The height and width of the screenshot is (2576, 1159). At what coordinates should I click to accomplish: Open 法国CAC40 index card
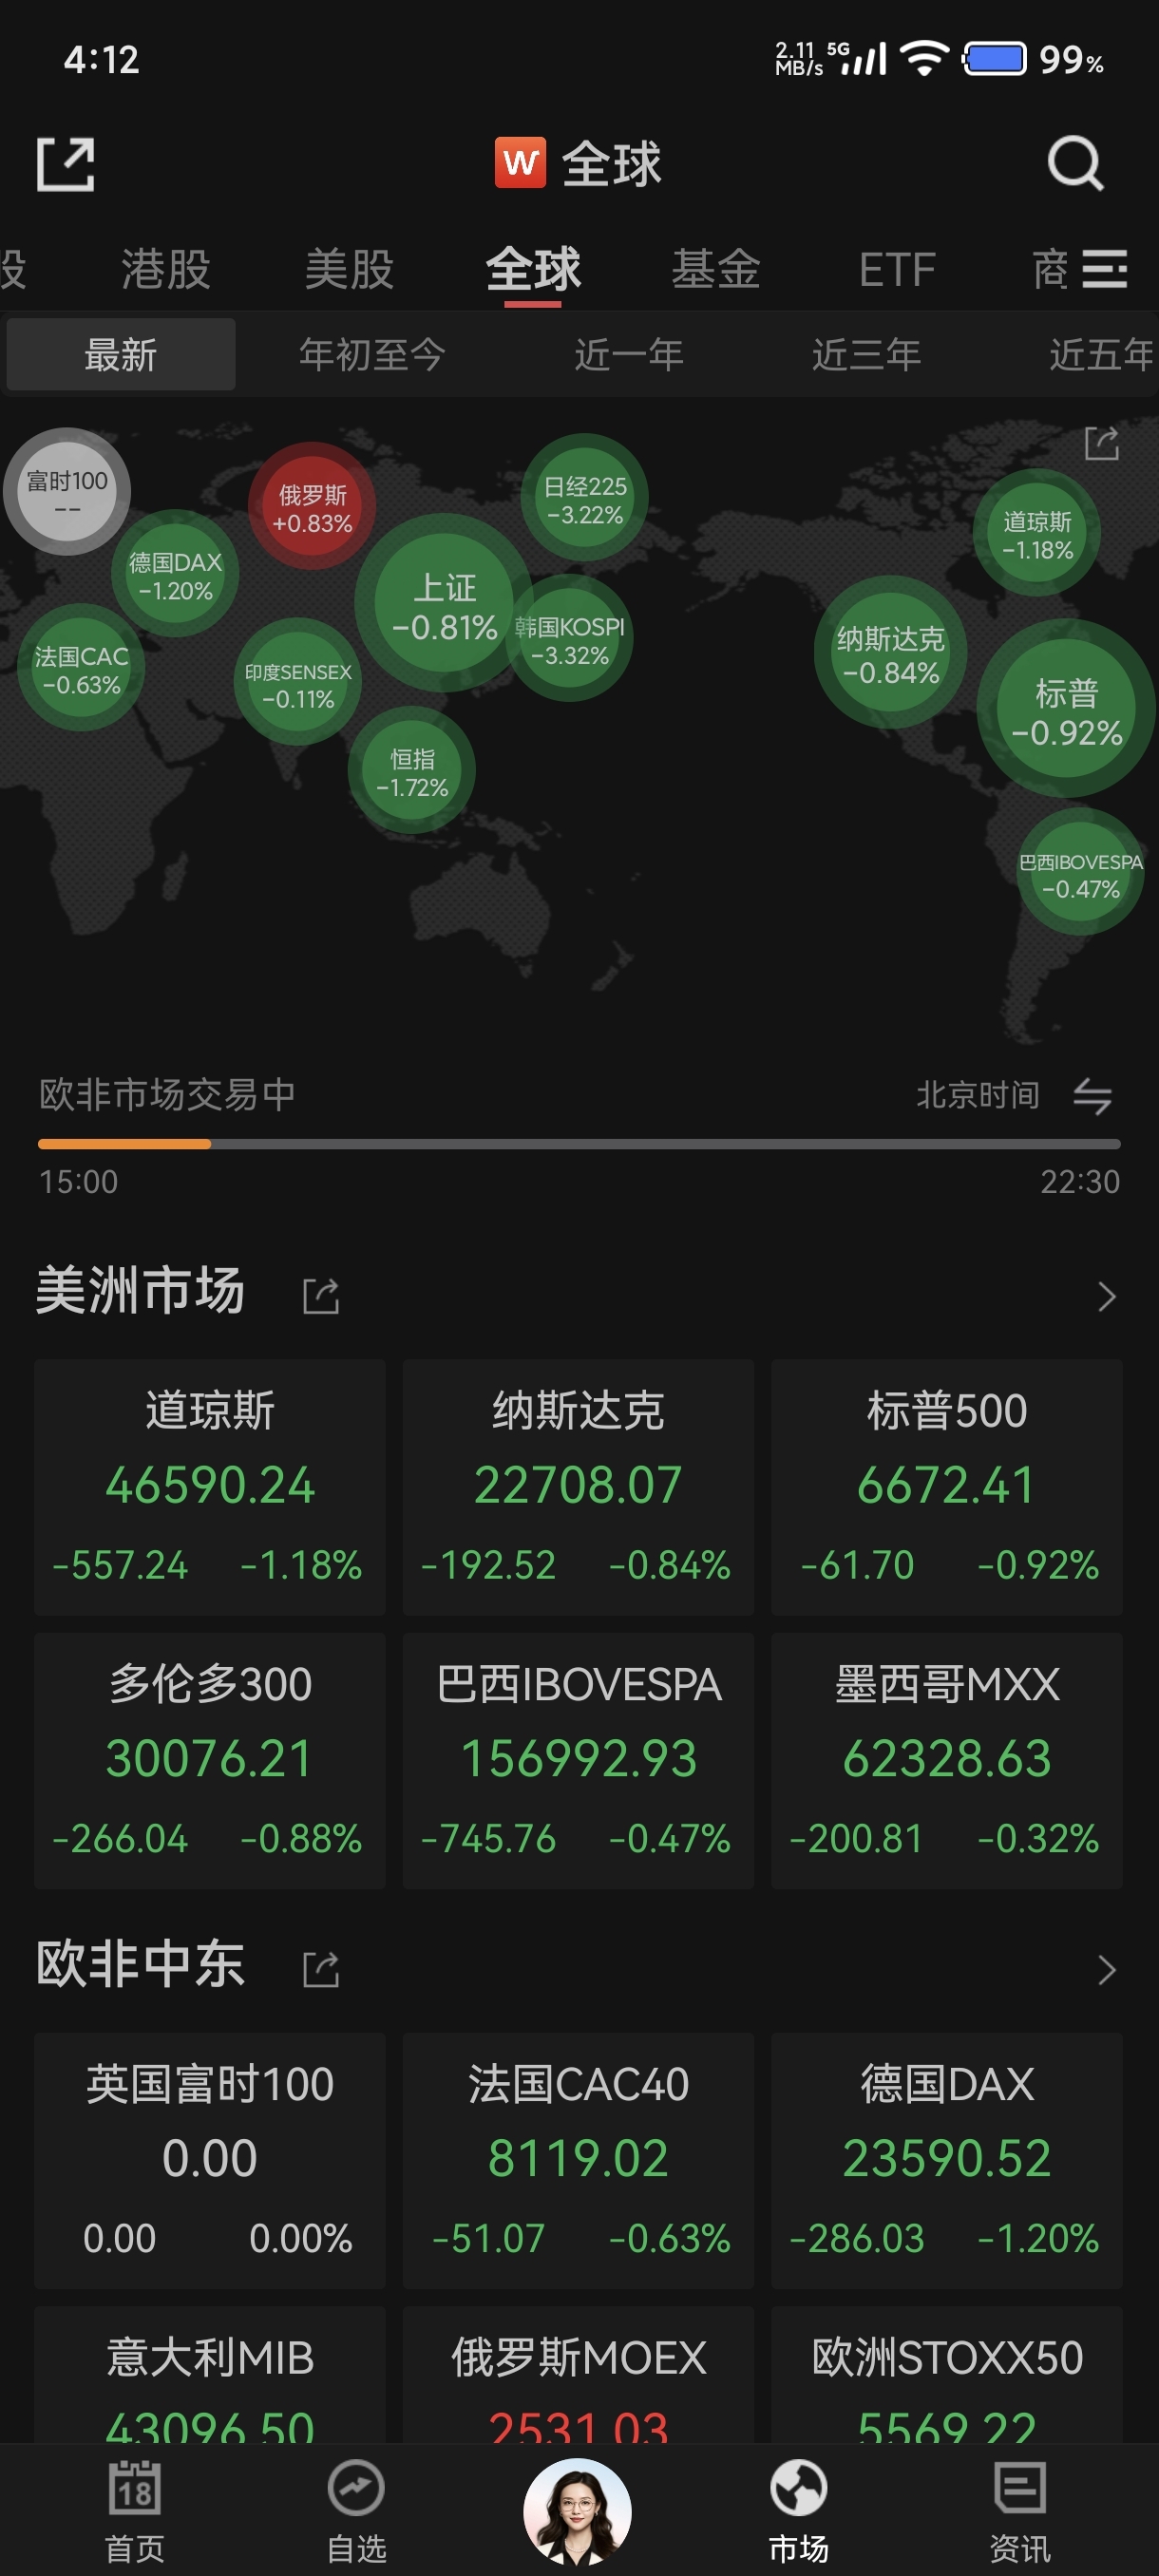click(x=578, y=2161)
